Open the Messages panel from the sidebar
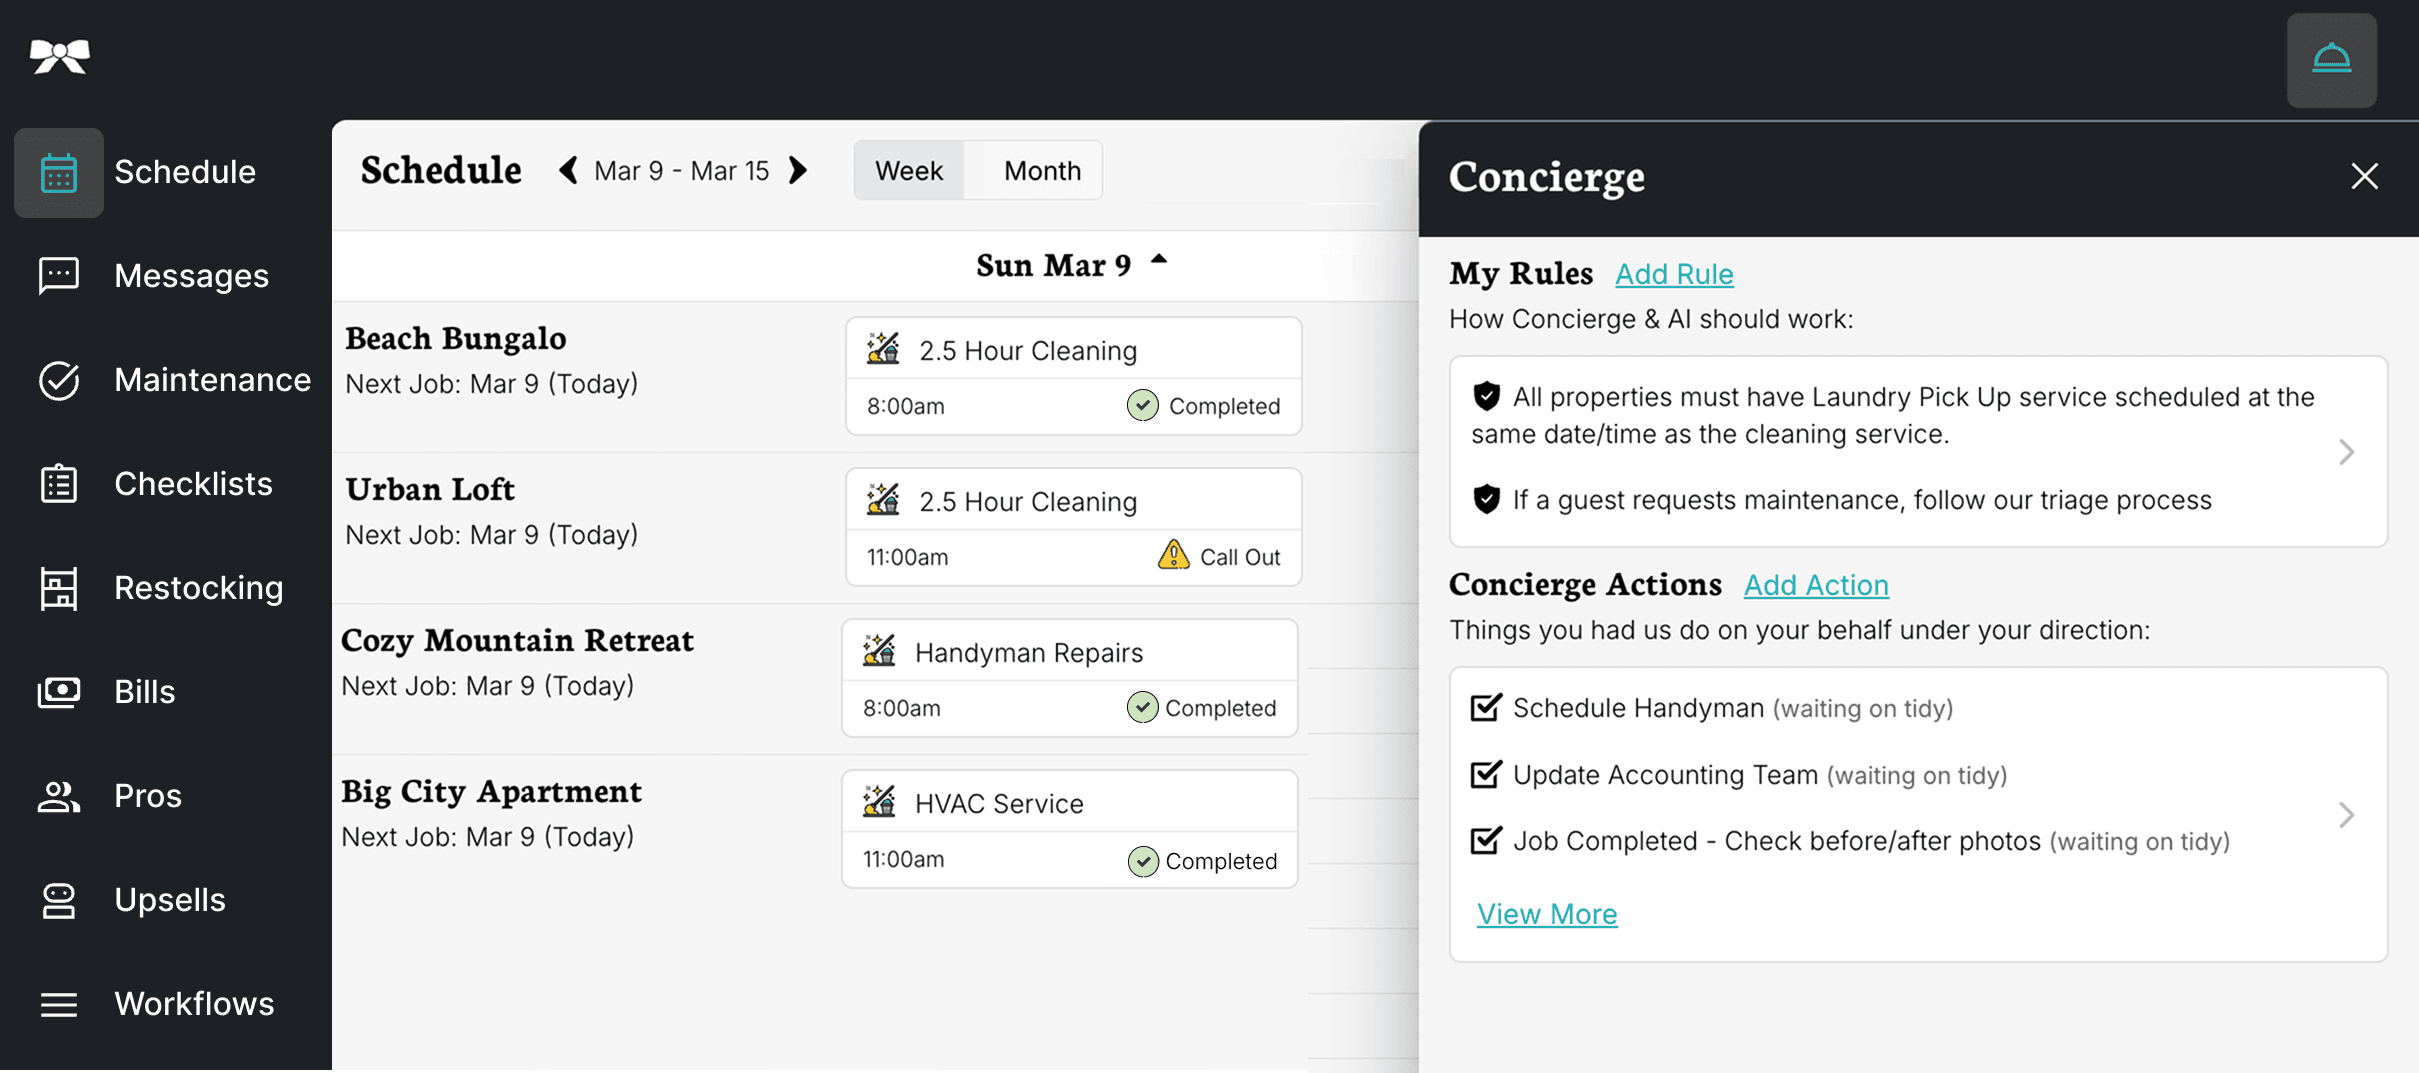 point(191,276)
